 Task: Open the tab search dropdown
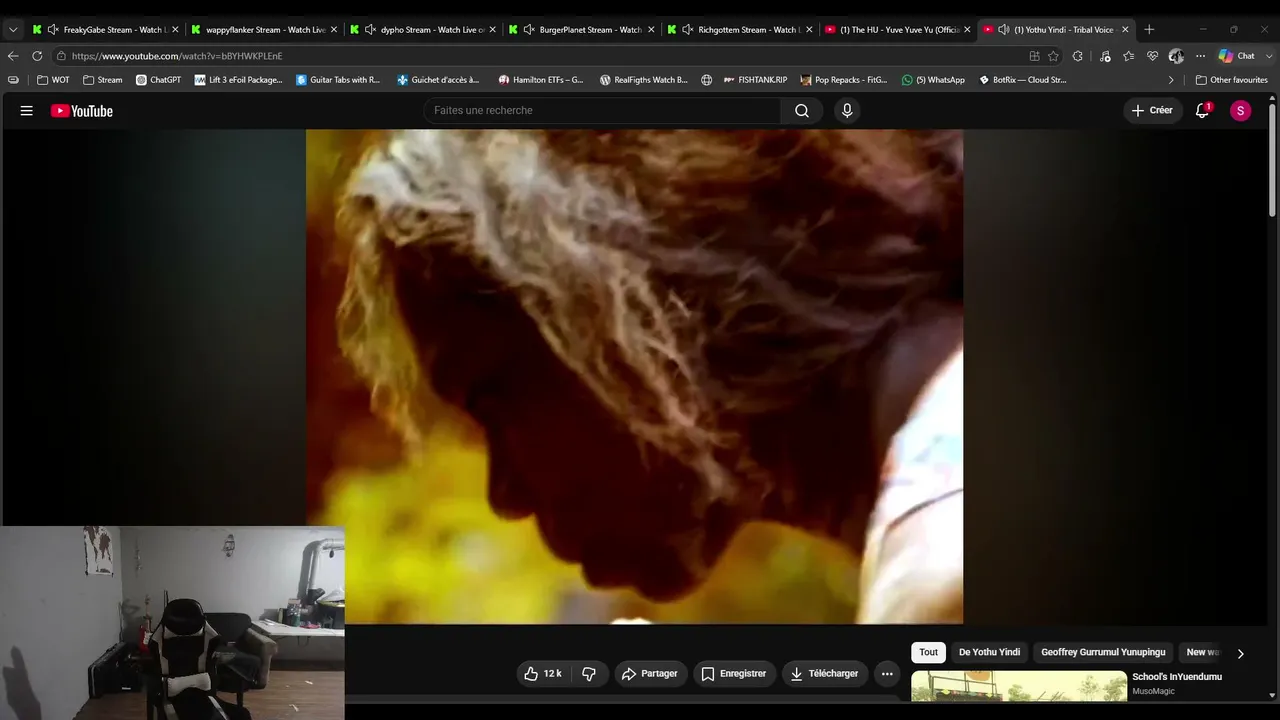coord(13,30)
